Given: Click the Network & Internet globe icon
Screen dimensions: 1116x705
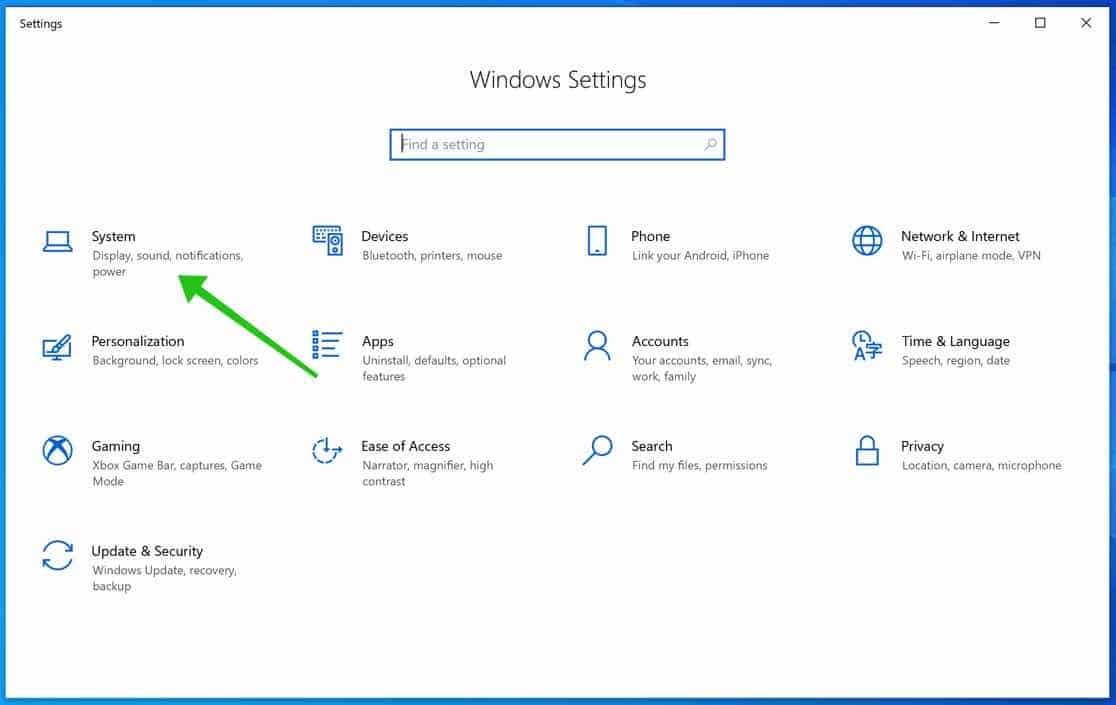Looking at the screenshot, I should point(867,240).
